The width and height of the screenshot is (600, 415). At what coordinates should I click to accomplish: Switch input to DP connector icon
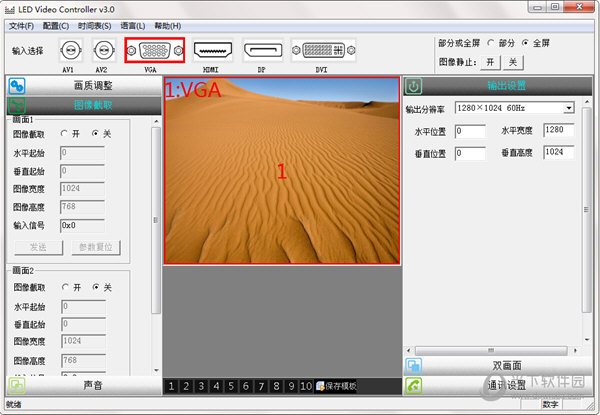[x=262, y=50]
